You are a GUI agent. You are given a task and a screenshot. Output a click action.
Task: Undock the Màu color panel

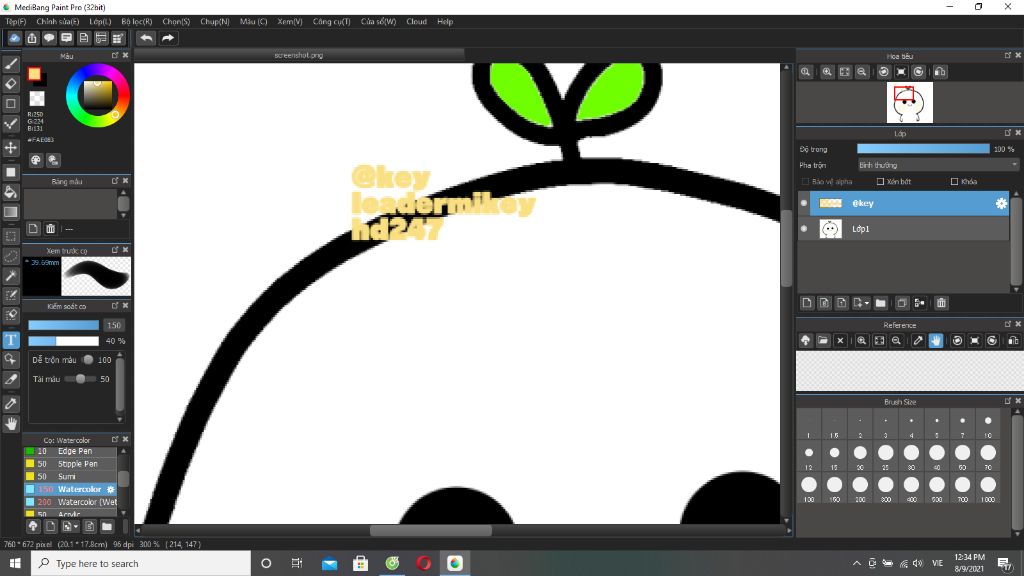coord(115,56)
